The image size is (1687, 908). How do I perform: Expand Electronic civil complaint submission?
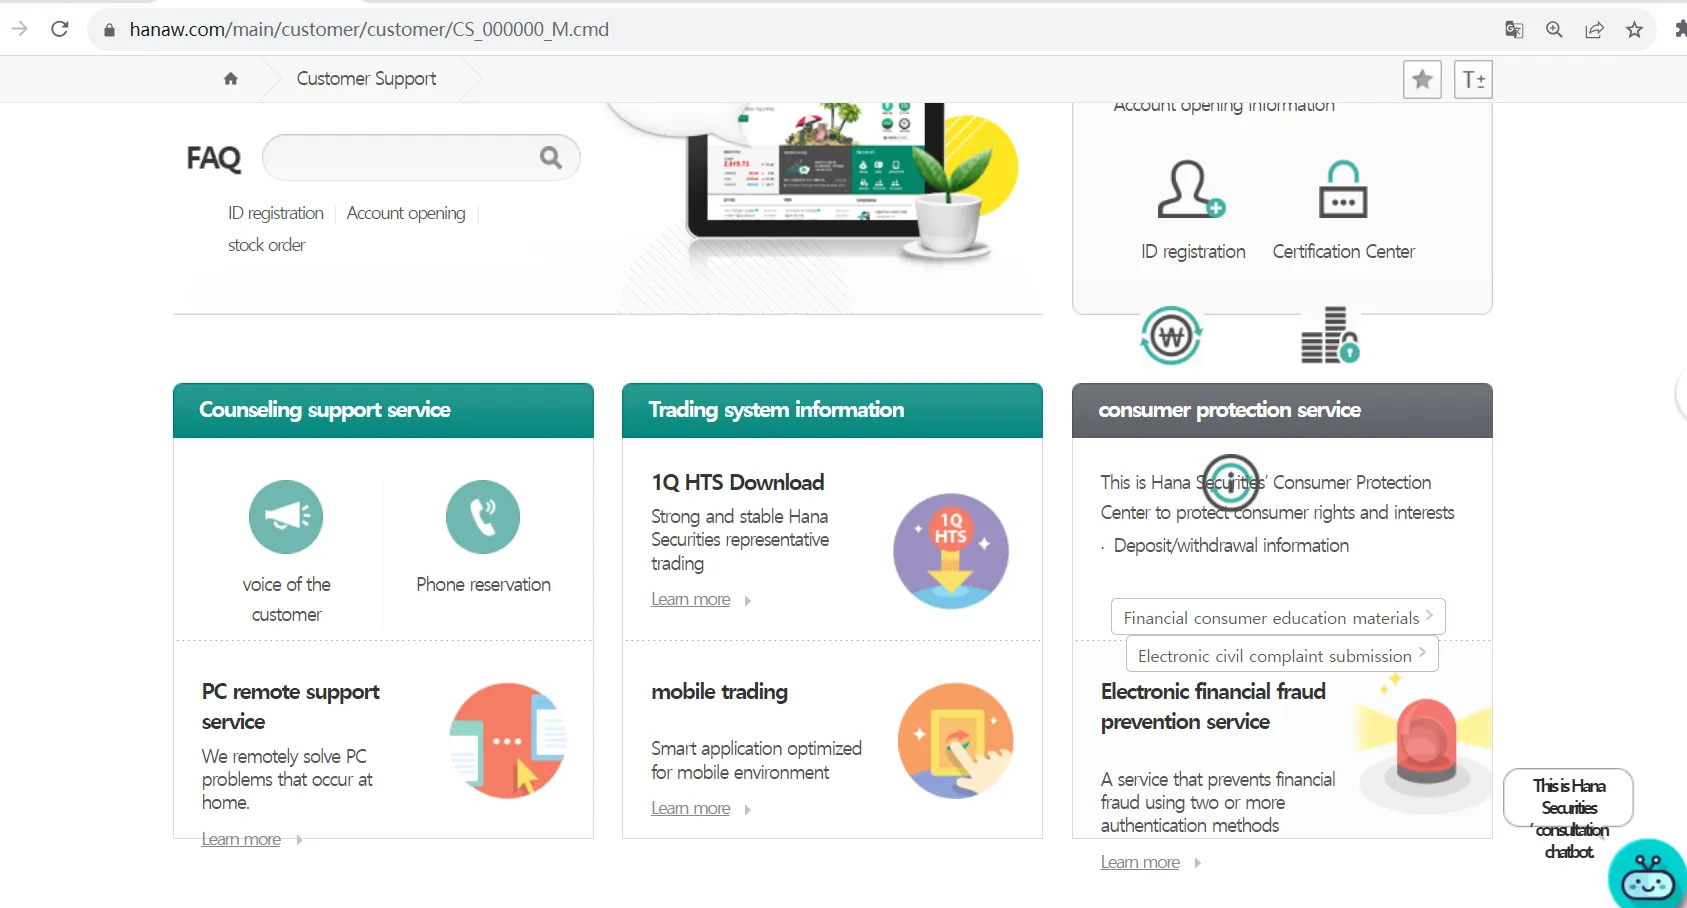click(1282, 655)
